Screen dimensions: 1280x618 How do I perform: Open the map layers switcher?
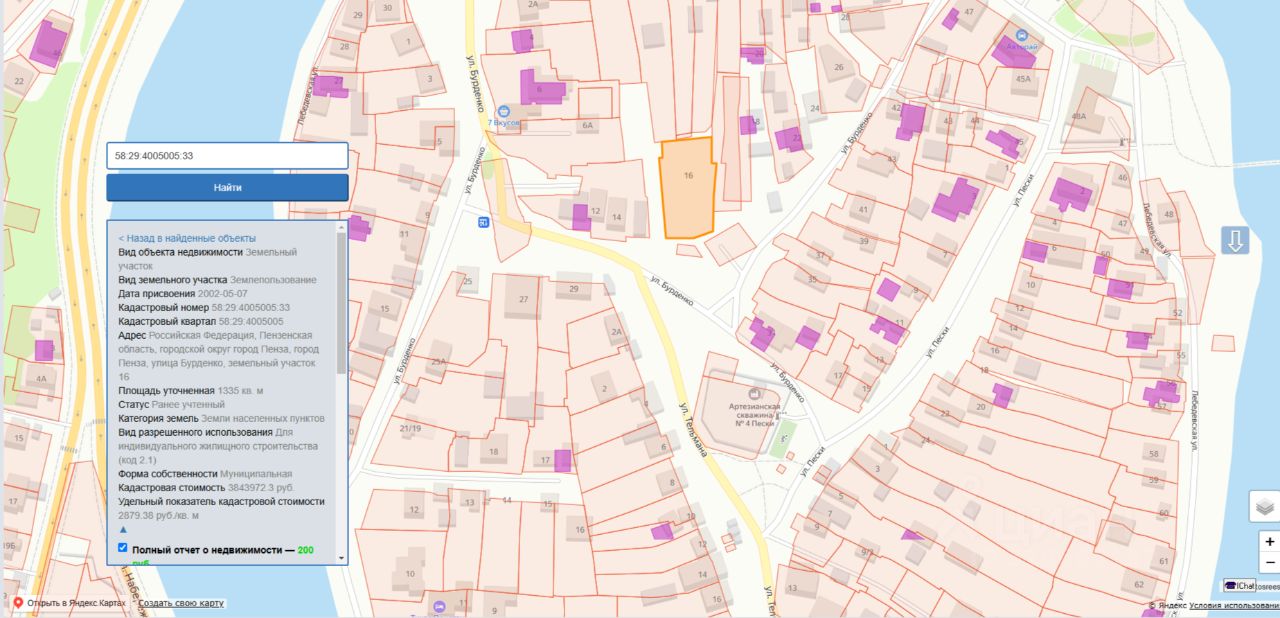(x=1265, y=507)
